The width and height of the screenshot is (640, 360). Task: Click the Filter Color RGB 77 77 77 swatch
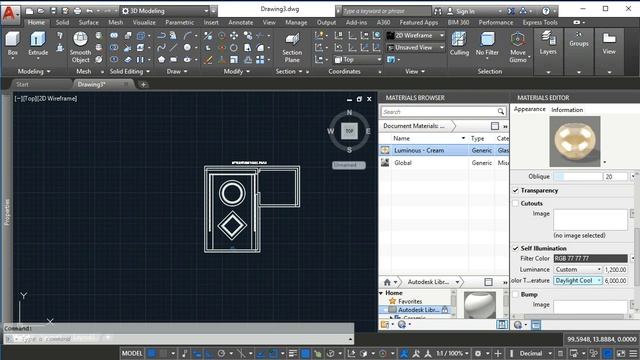tap(590, 258)
